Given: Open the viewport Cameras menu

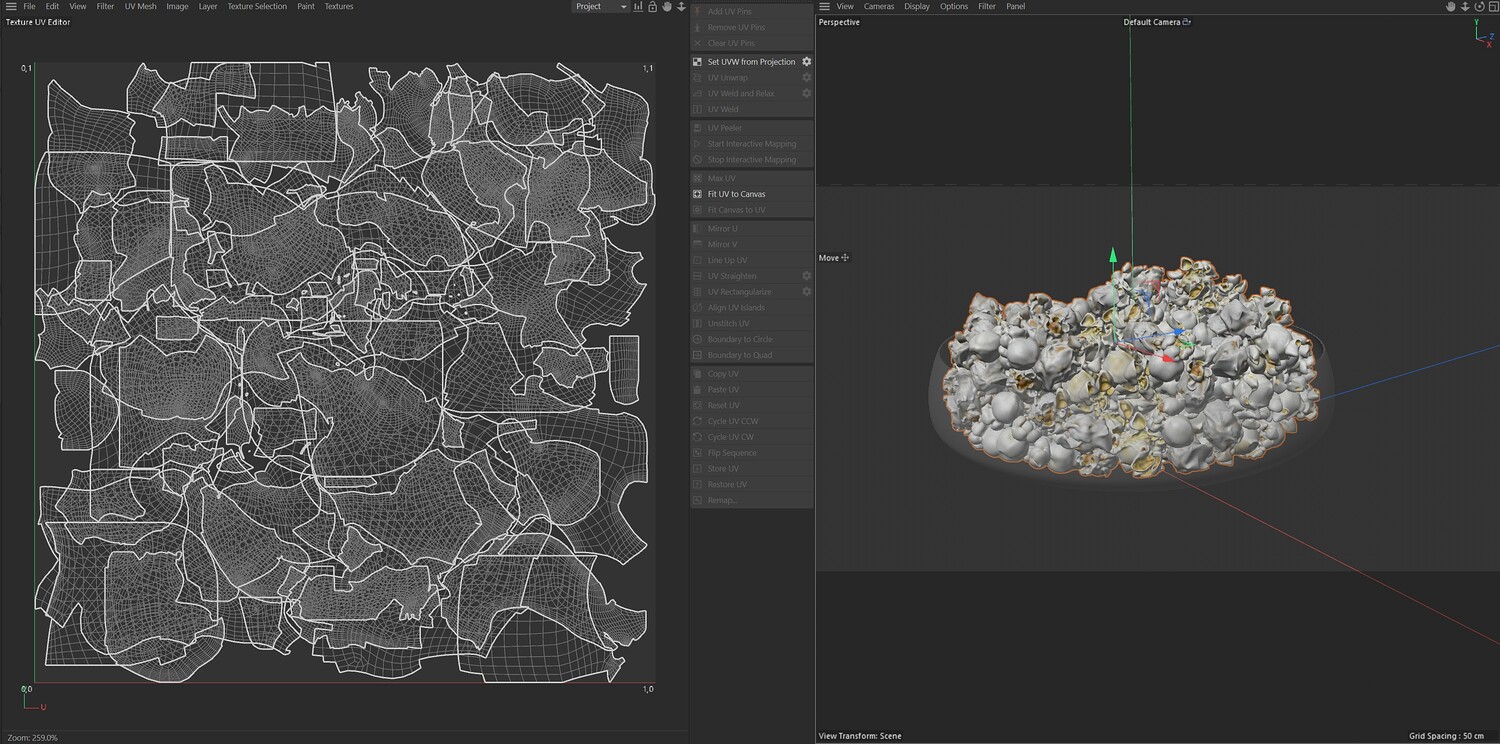Looking at the screenshot, I should 879,6.
